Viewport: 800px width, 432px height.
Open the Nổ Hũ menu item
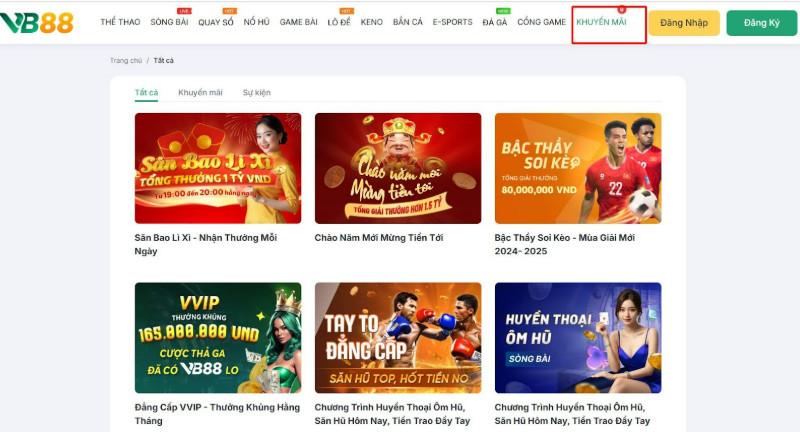tap(256, 22)
